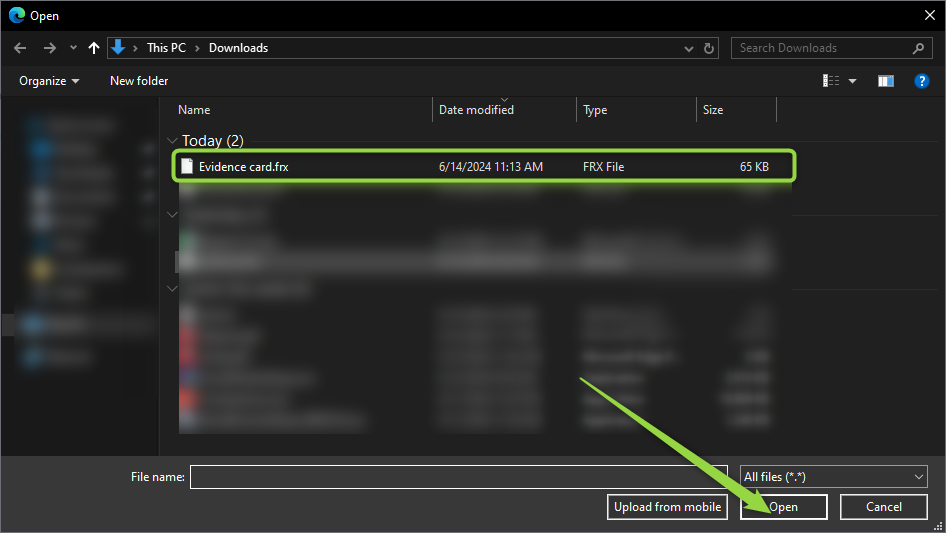This screenshot has height=533, width=946.
Task: Collapse the Today group
Action: pos(171,141)
